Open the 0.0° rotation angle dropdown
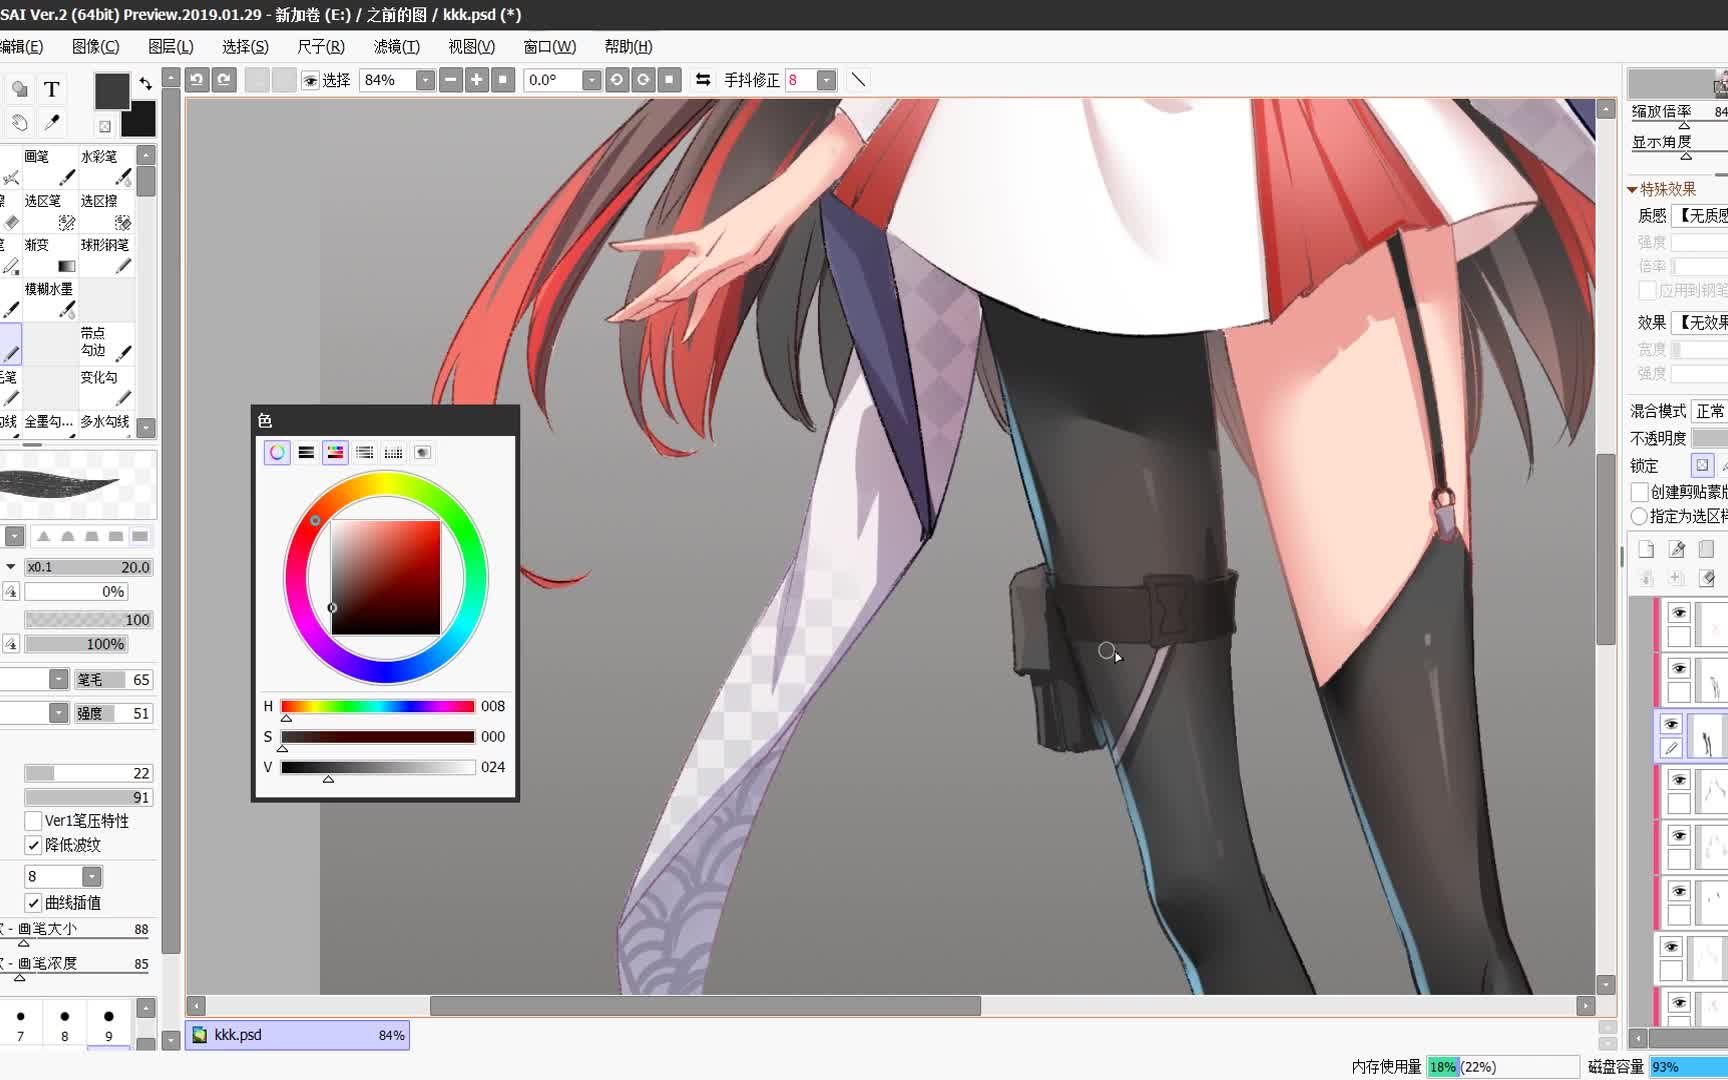1728x1080 pixels. [x=591, y=80]
